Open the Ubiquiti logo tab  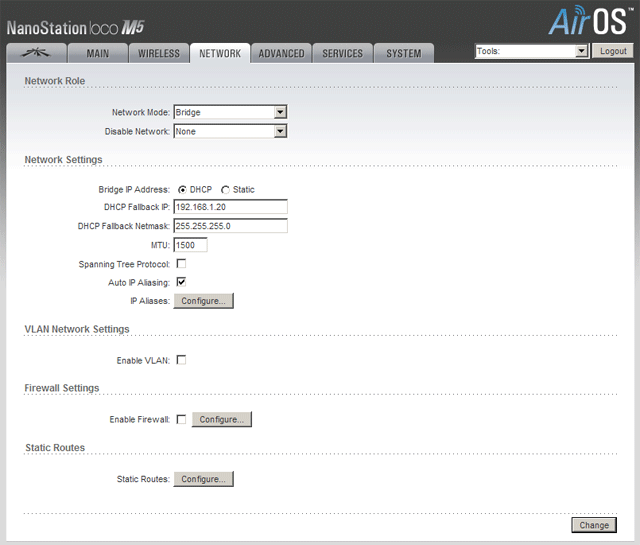36,53
